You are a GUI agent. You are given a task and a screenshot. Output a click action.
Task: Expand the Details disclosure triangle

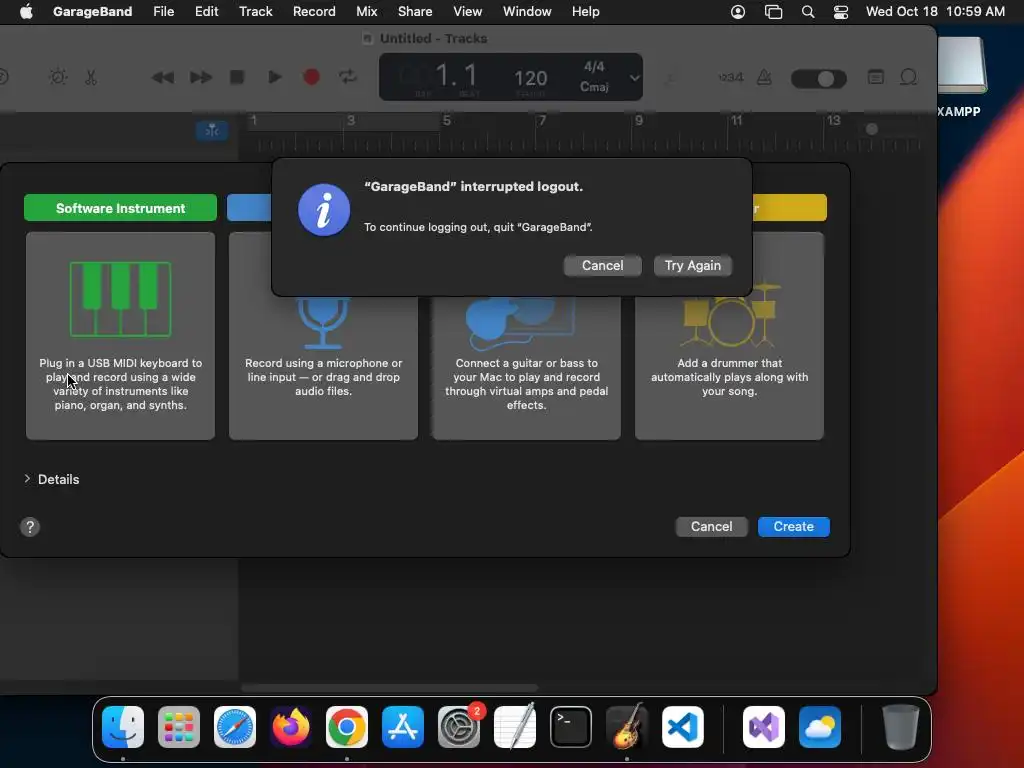pyautogui.click(x=27, y=479)
